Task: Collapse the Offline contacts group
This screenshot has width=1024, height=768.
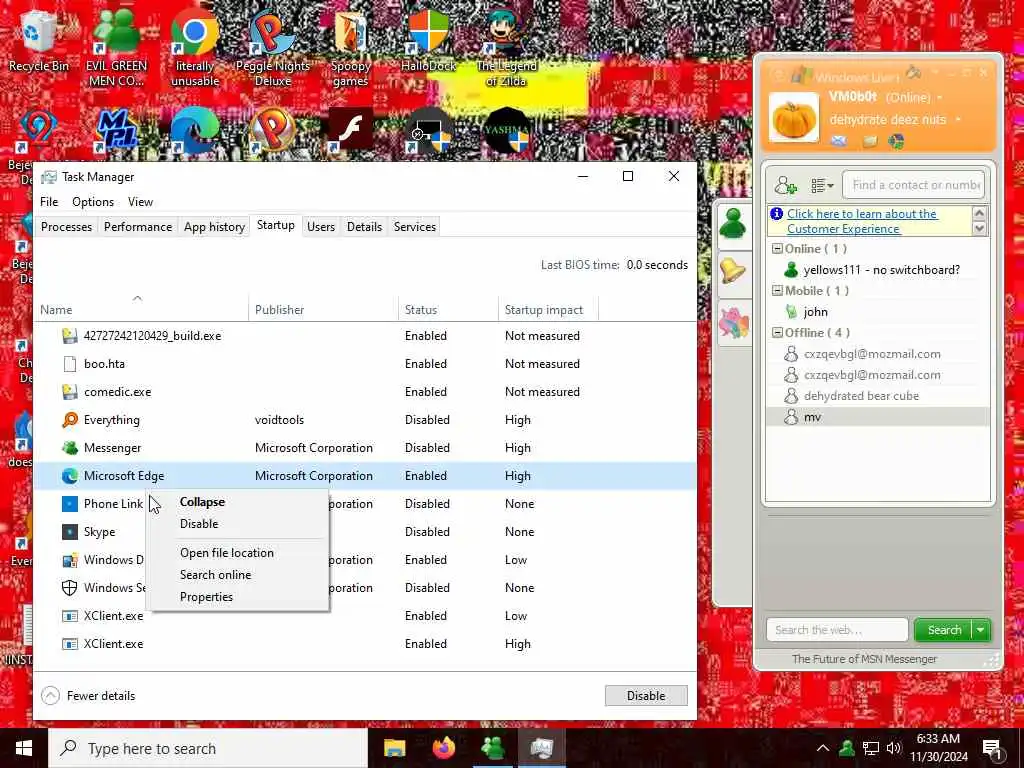Action: 777,332
